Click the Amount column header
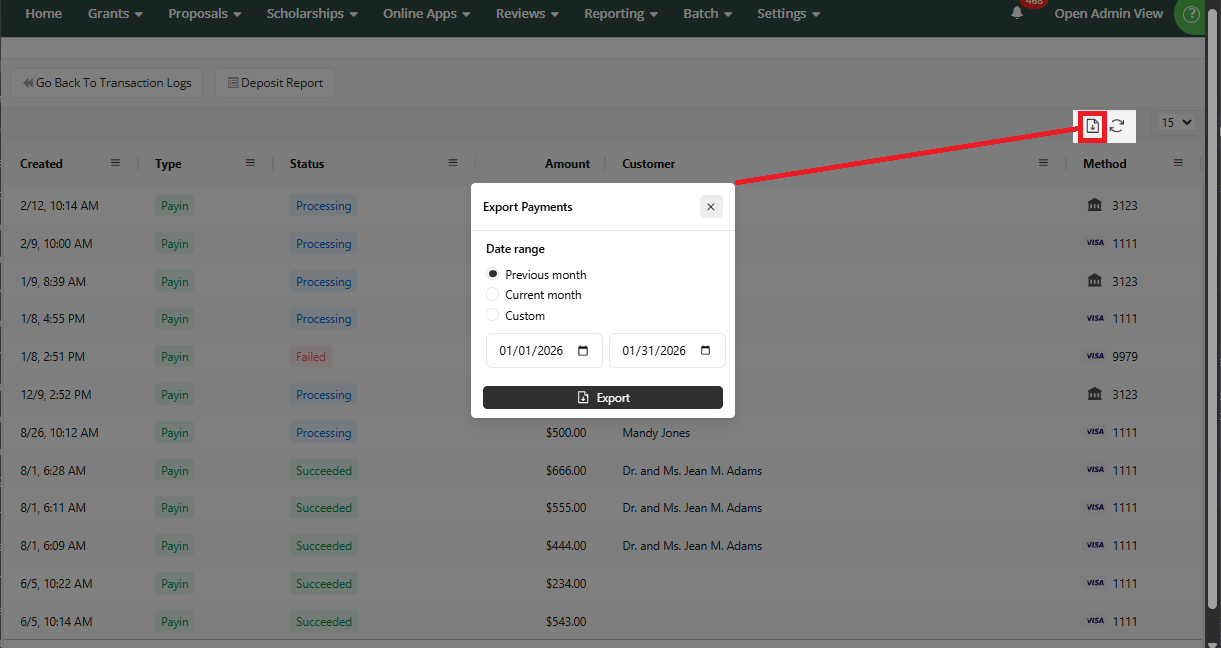Viewport: 1221px width, 648px height. (x=567, y=163)
